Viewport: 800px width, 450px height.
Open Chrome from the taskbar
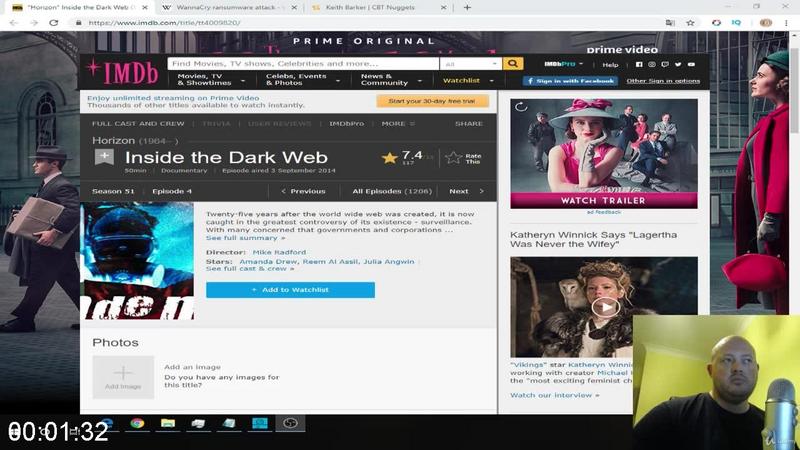click(137, 423)
